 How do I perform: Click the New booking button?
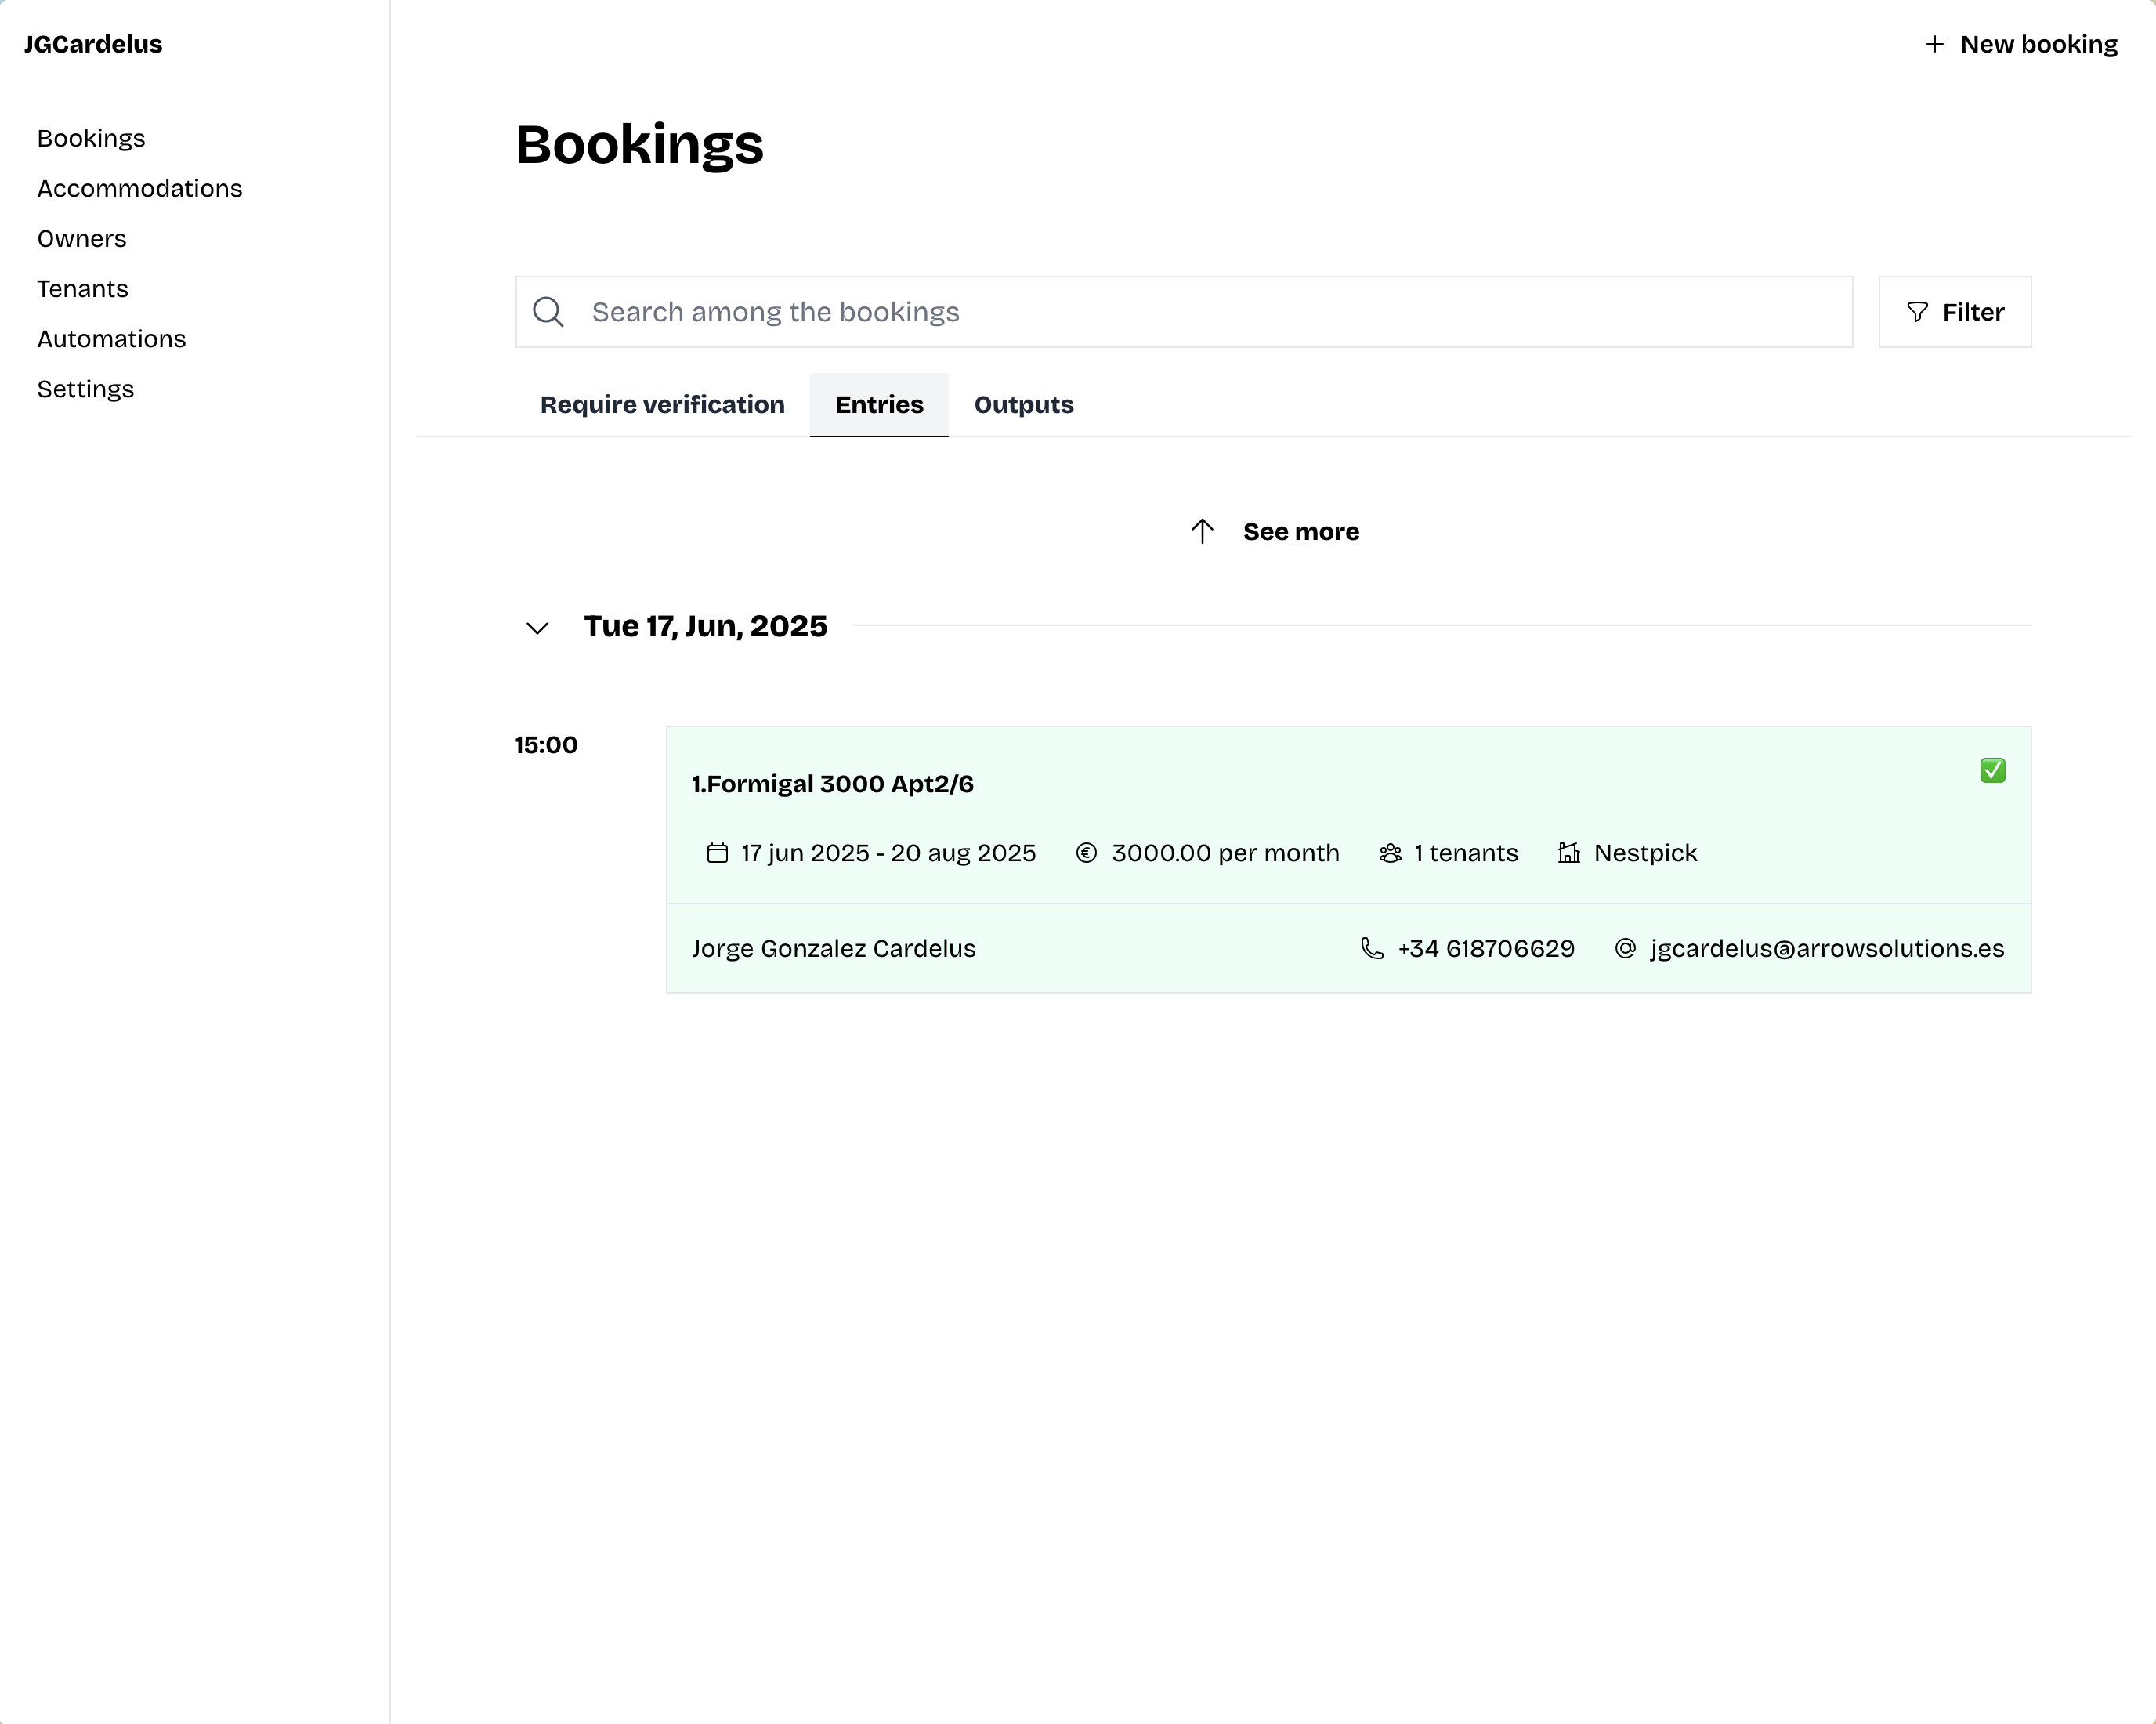(2022, 44)
